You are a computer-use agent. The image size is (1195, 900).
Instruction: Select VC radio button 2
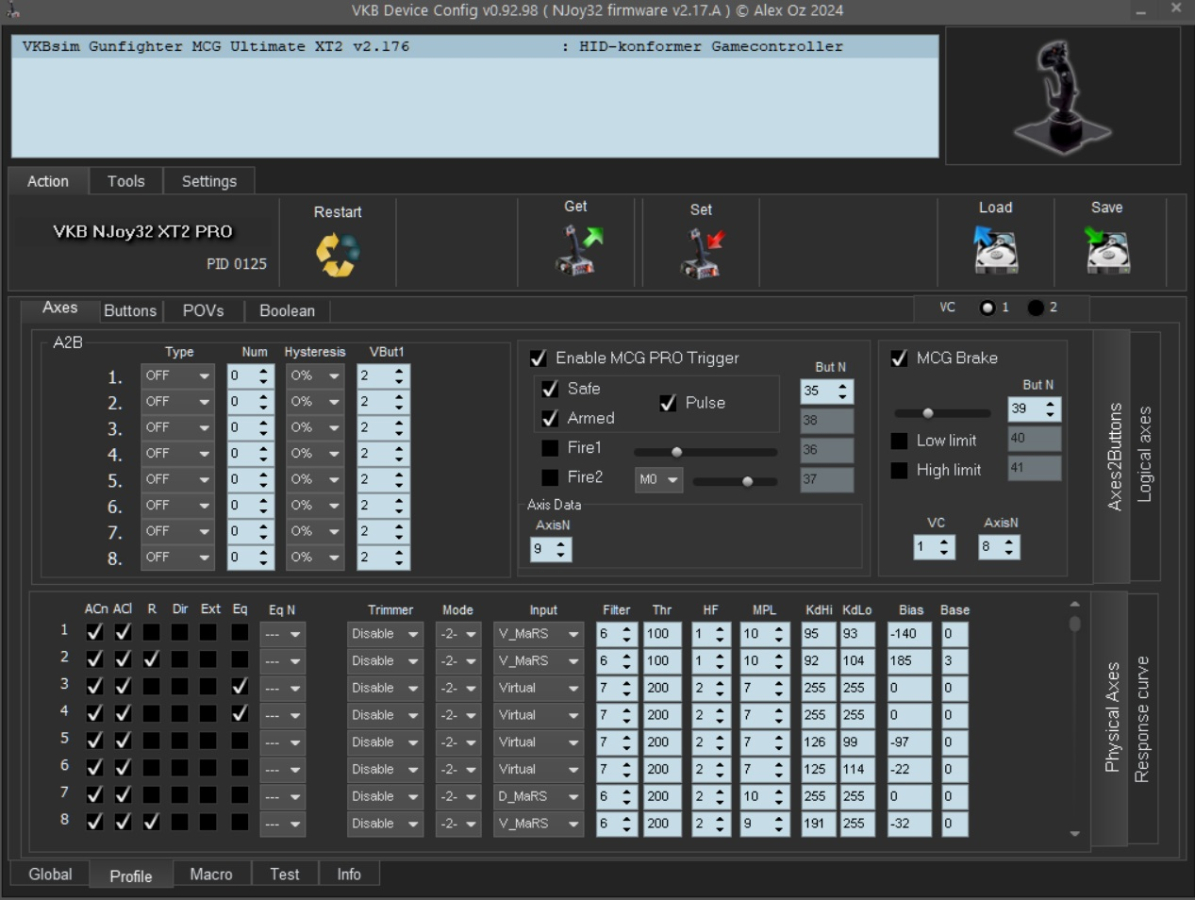(x=1035, y=308)
